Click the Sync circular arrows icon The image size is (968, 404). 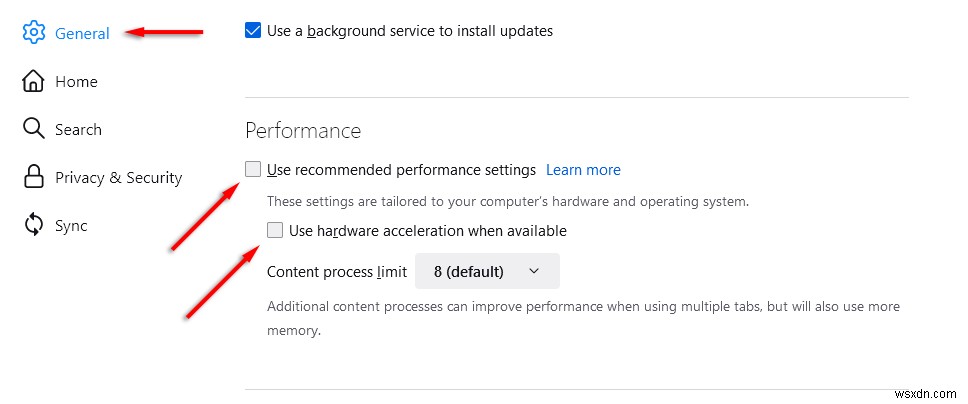34,226
